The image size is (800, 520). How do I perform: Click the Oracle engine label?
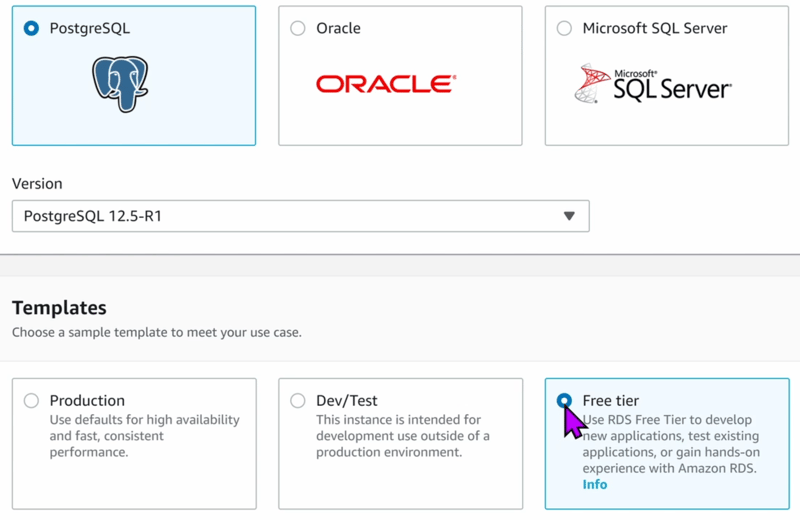[338, 28]
